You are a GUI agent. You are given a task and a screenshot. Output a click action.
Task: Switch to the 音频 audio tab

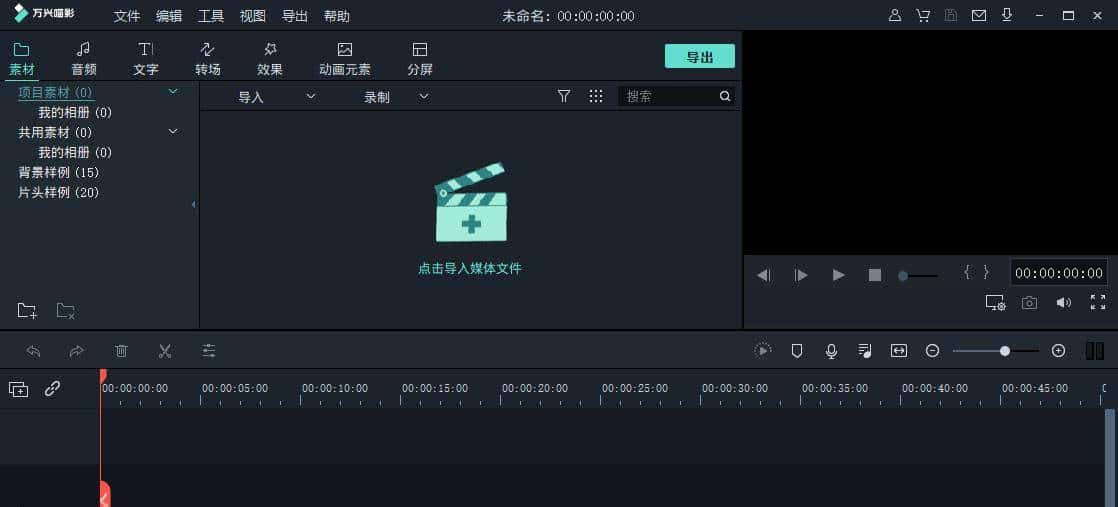click(83, 59)
